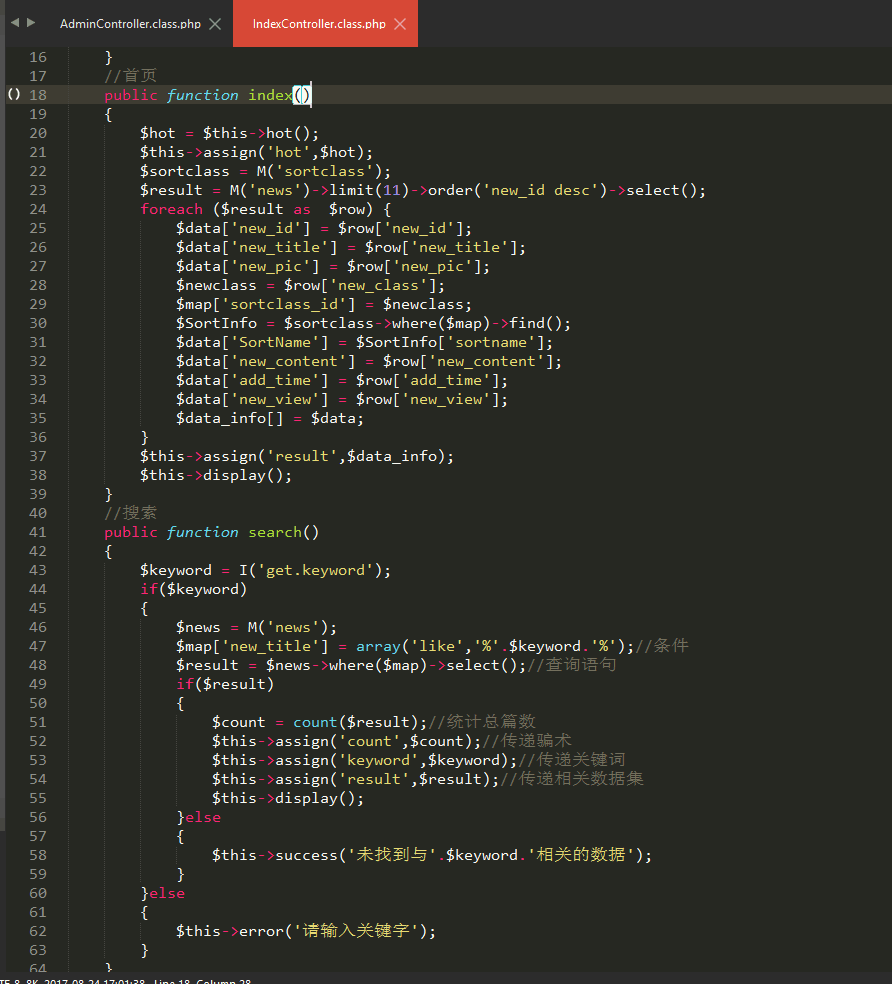Screen dimensions: 892x984
Task: Click the file timestamp in status bar
Action: (94, 981)
